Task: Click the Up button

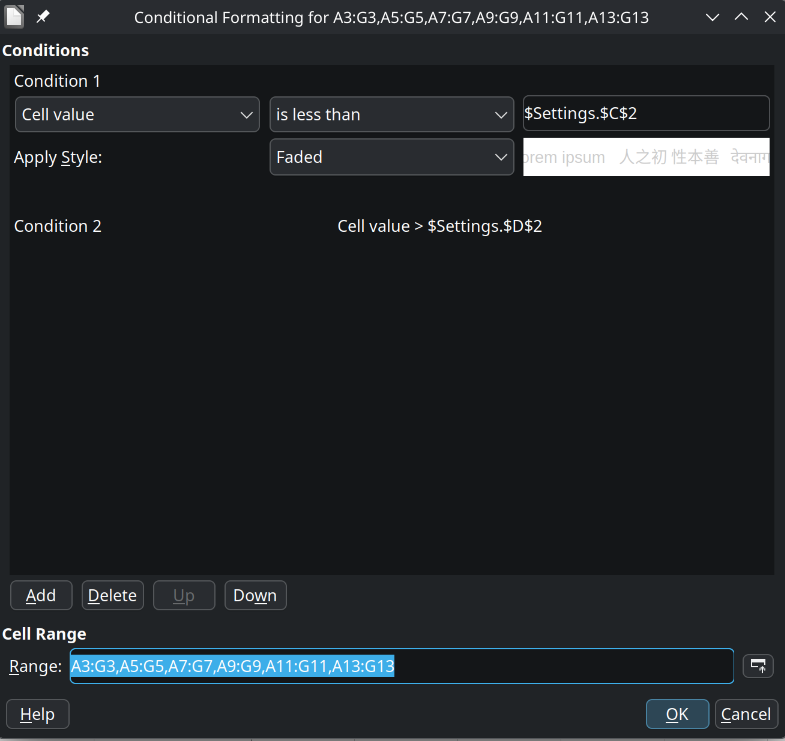Action: 184,595
